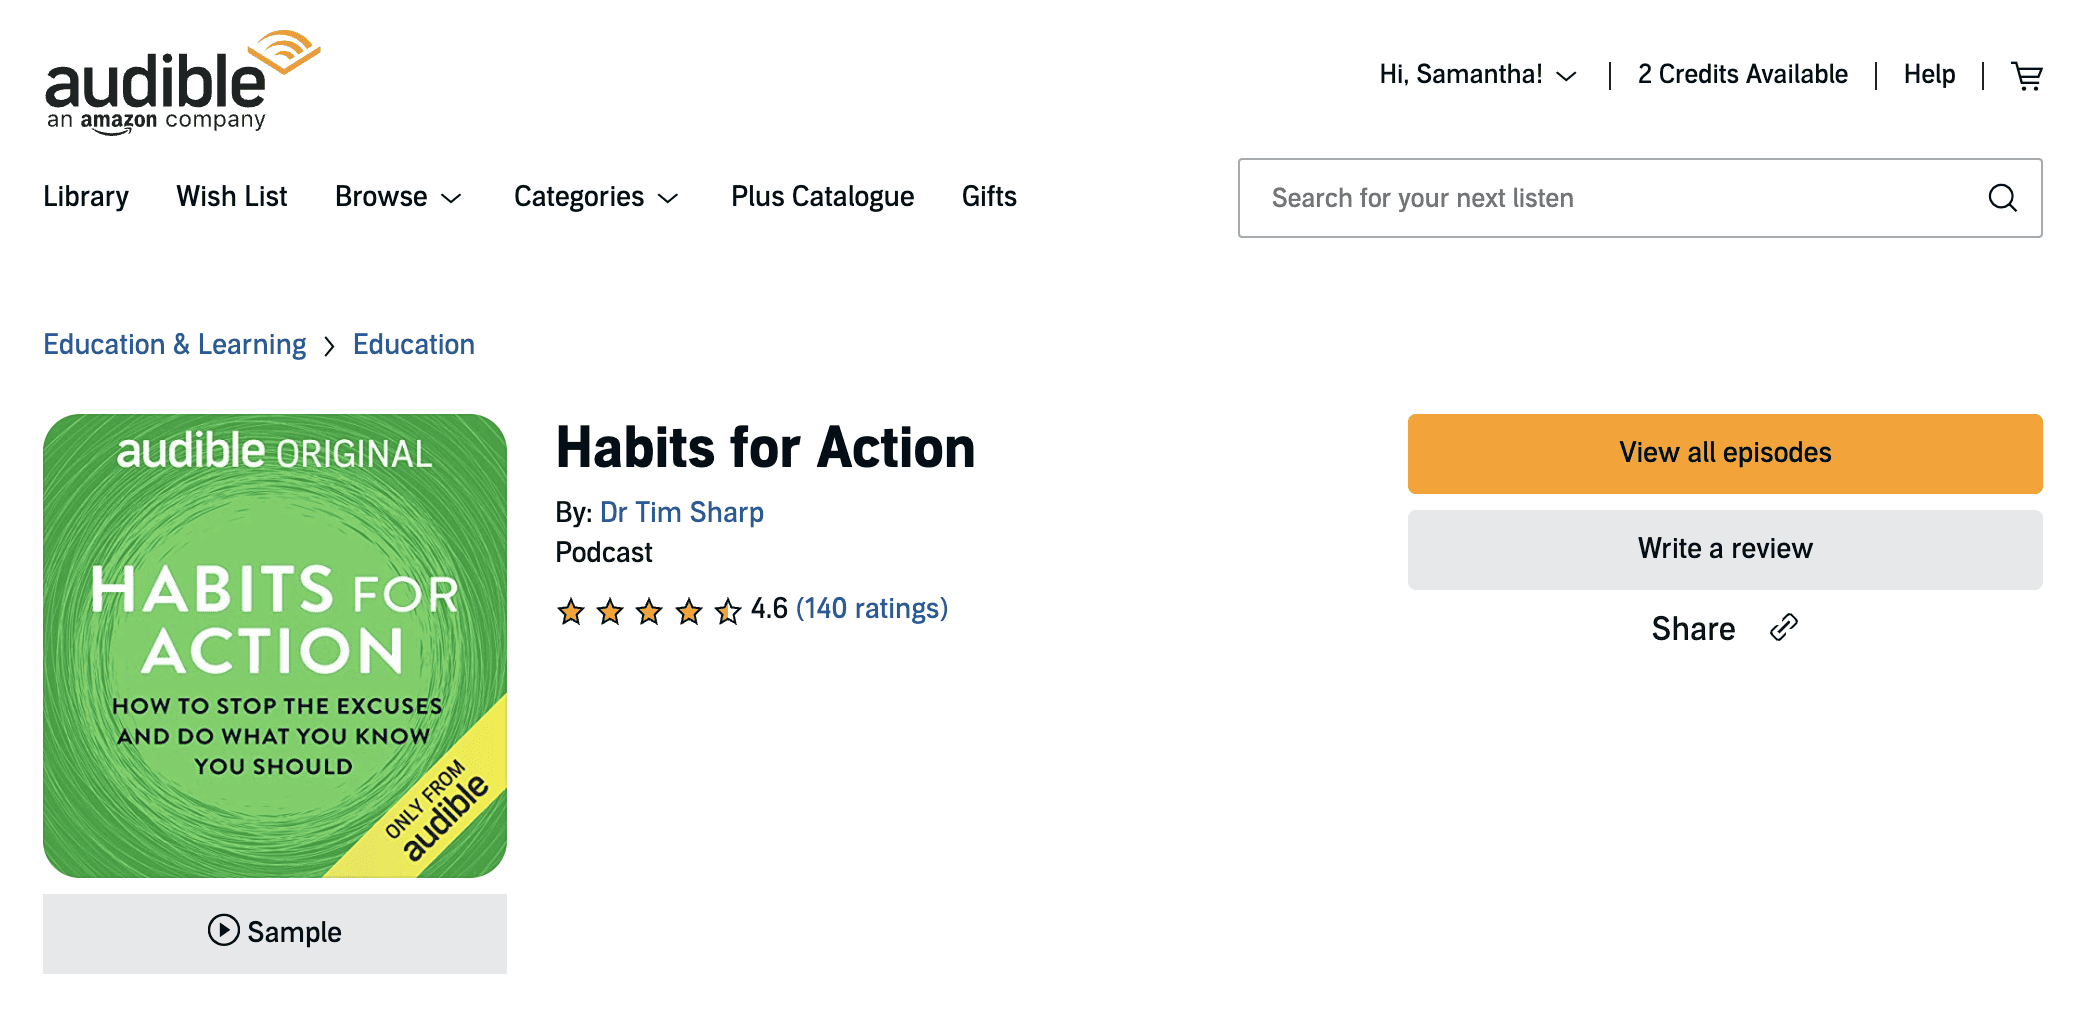Click the search magnifier icon
This screenshot has height=1032, width=2092.
pyautogui.click(x=2002, y=198)
